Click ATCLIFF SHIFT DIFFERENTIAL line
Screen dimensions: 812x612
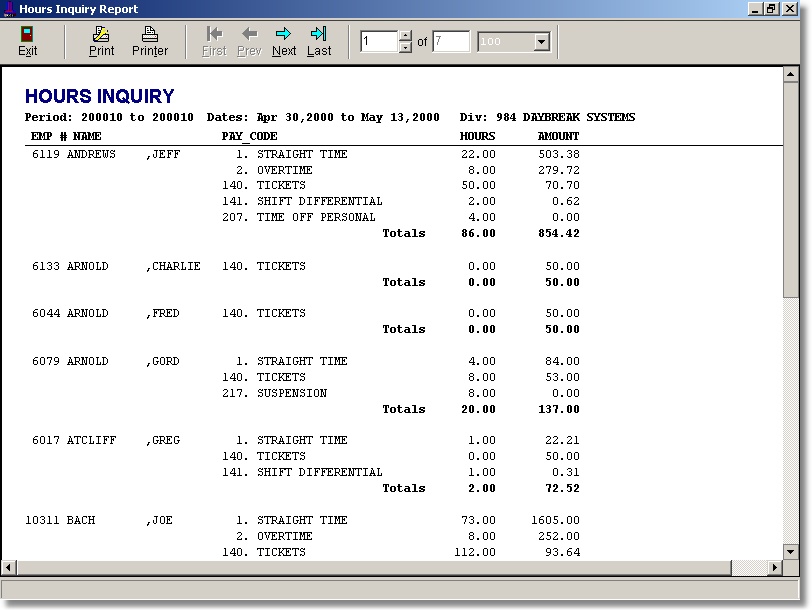click(302, 472)
